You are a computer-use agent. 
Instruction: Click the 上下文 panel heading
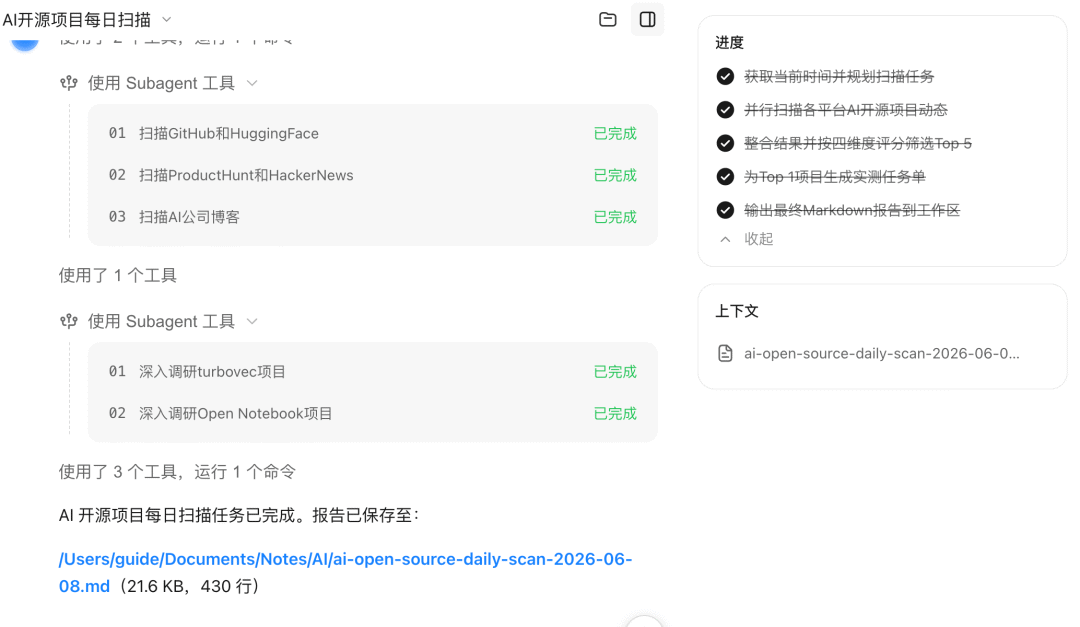(x=737, y=311)
